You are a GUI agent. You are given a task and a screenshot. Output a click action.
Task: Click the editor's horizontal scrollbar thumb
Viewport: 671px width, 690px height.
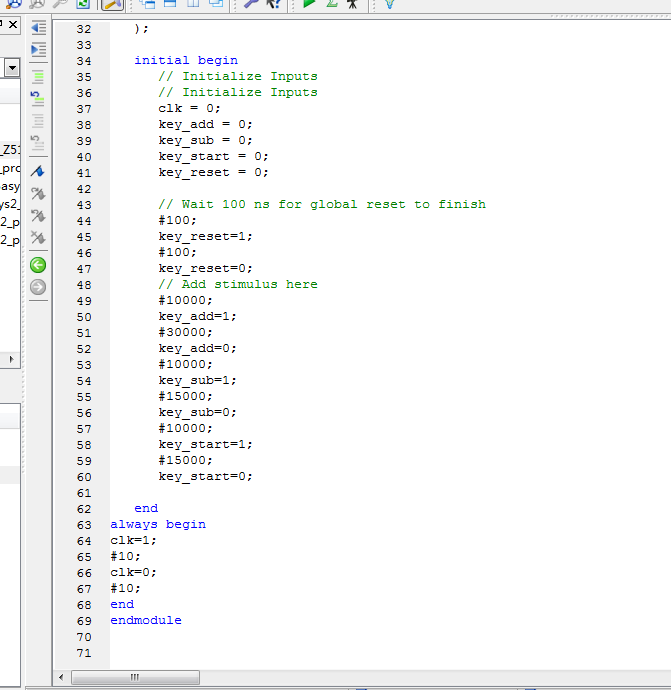135,678
